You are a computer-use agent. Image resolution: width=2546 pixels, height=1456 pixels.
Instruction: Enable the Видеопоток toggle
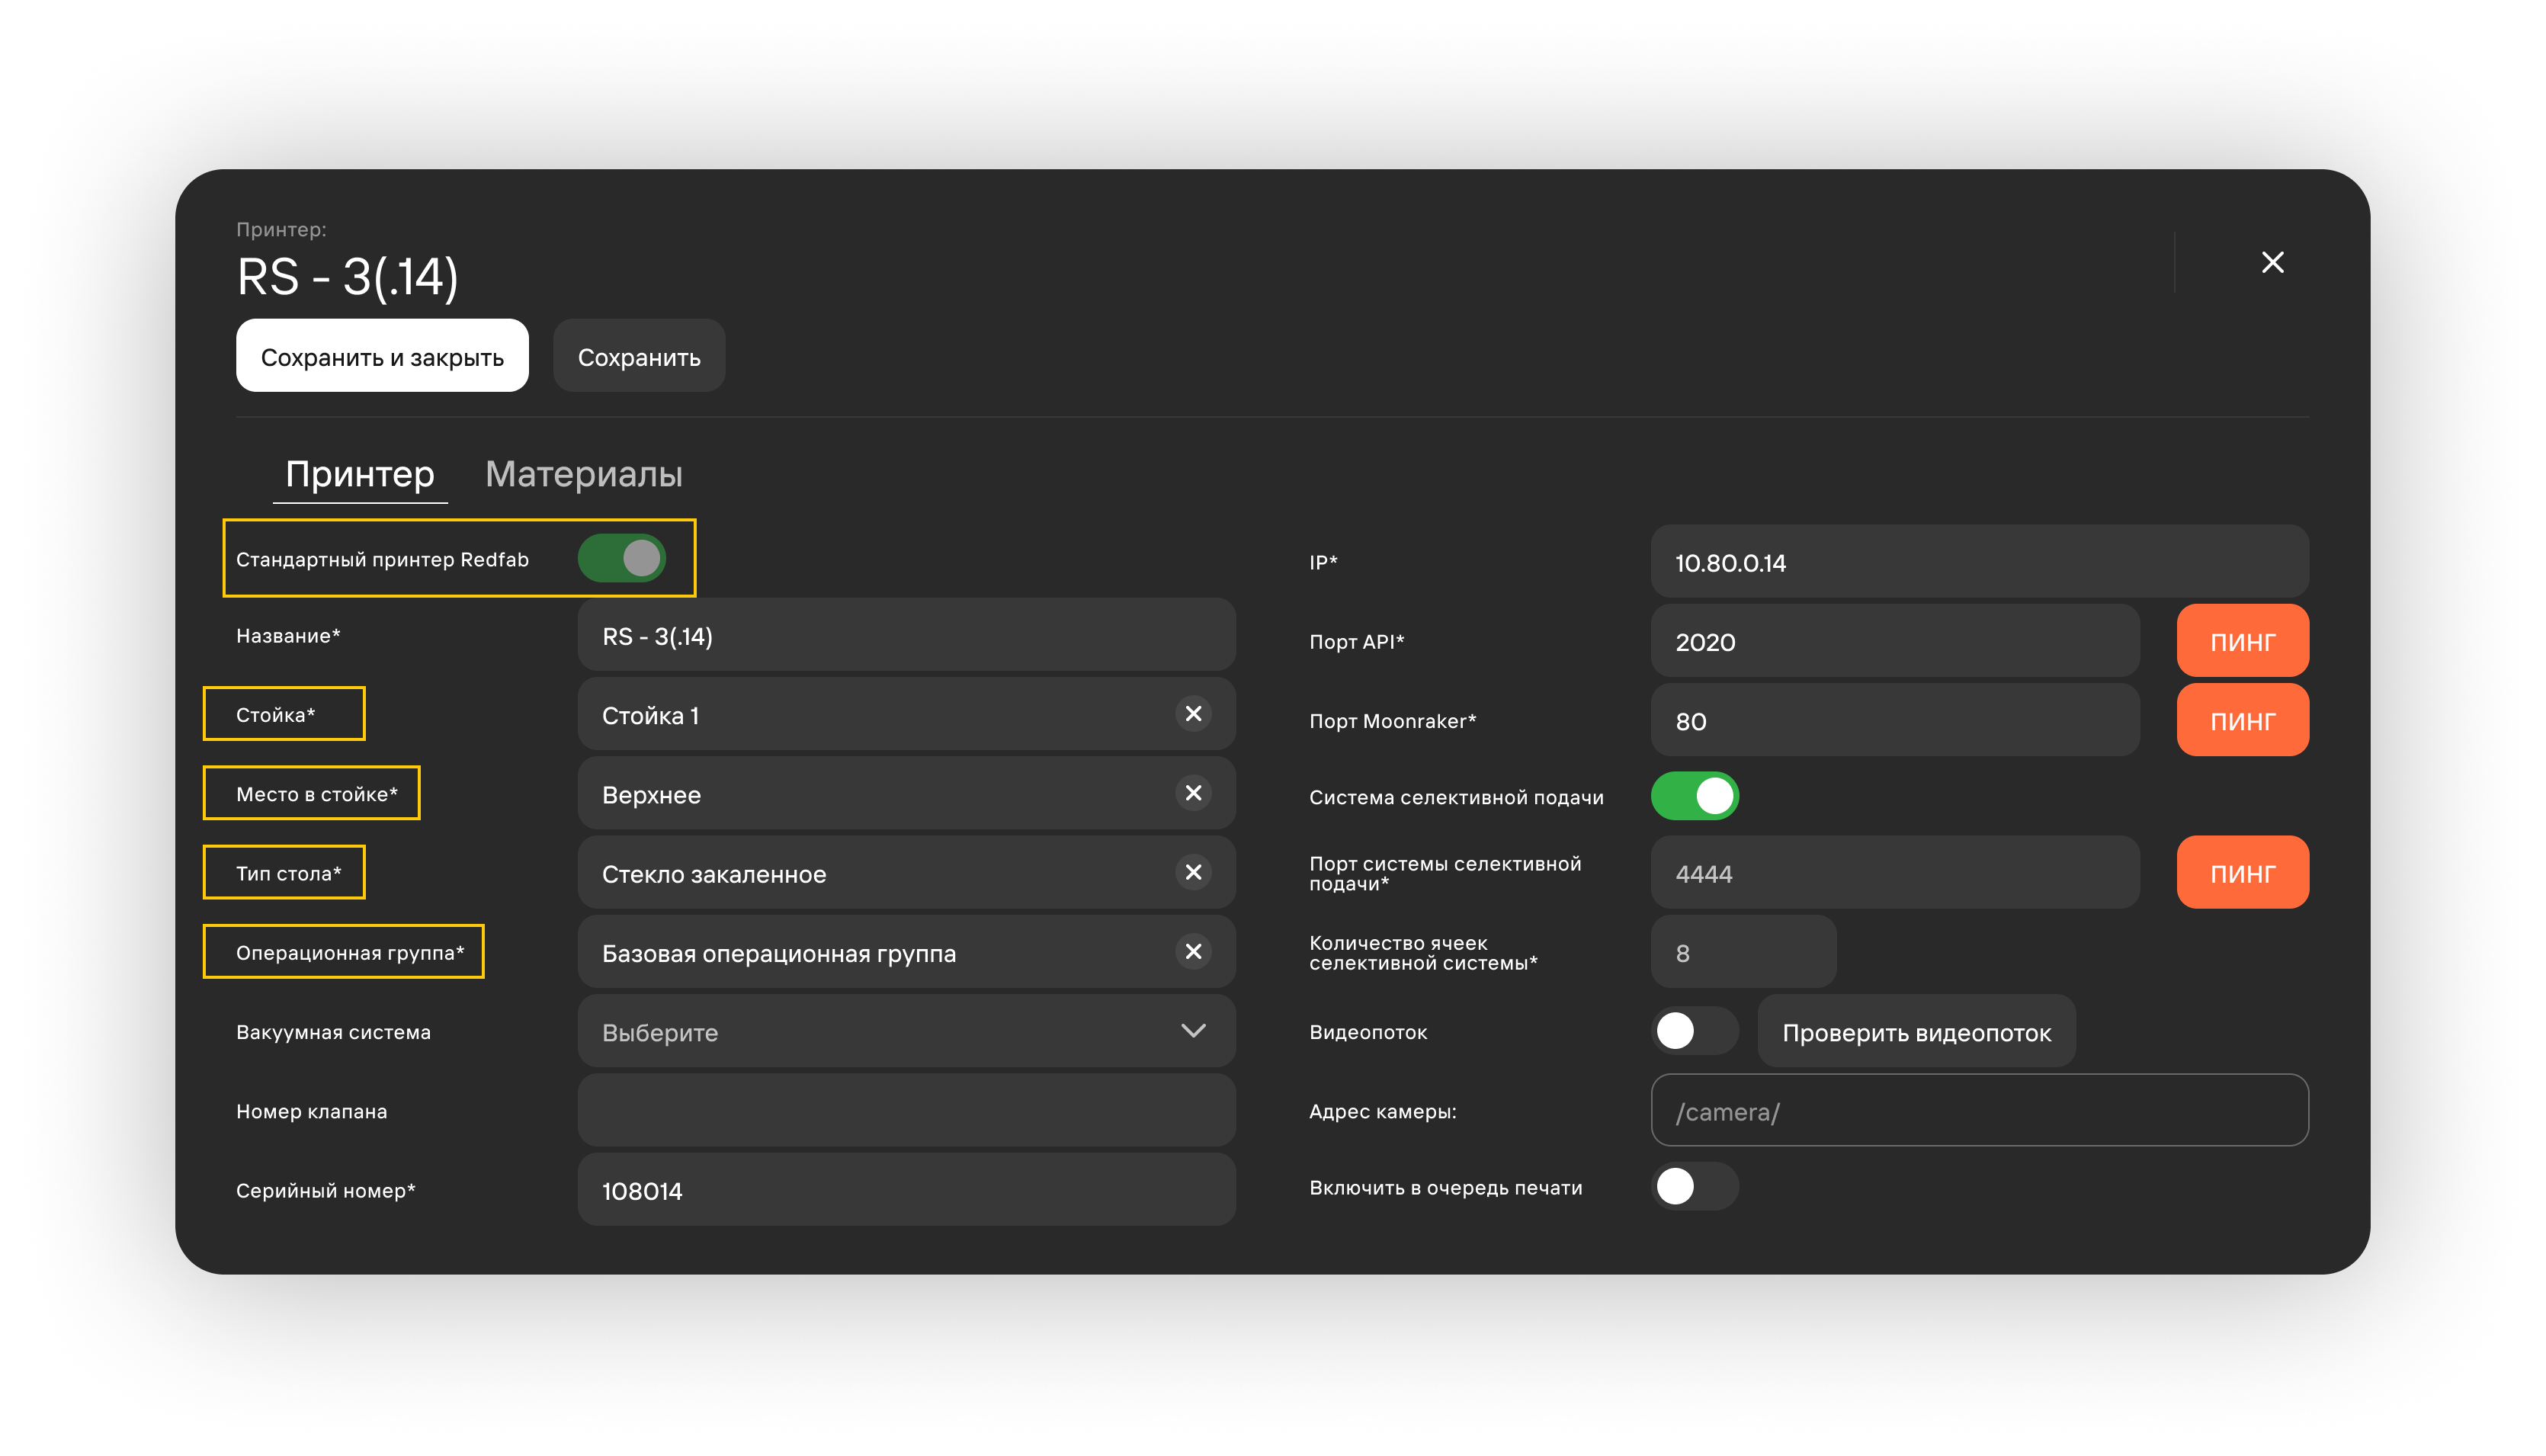tap(1694, 1031)
